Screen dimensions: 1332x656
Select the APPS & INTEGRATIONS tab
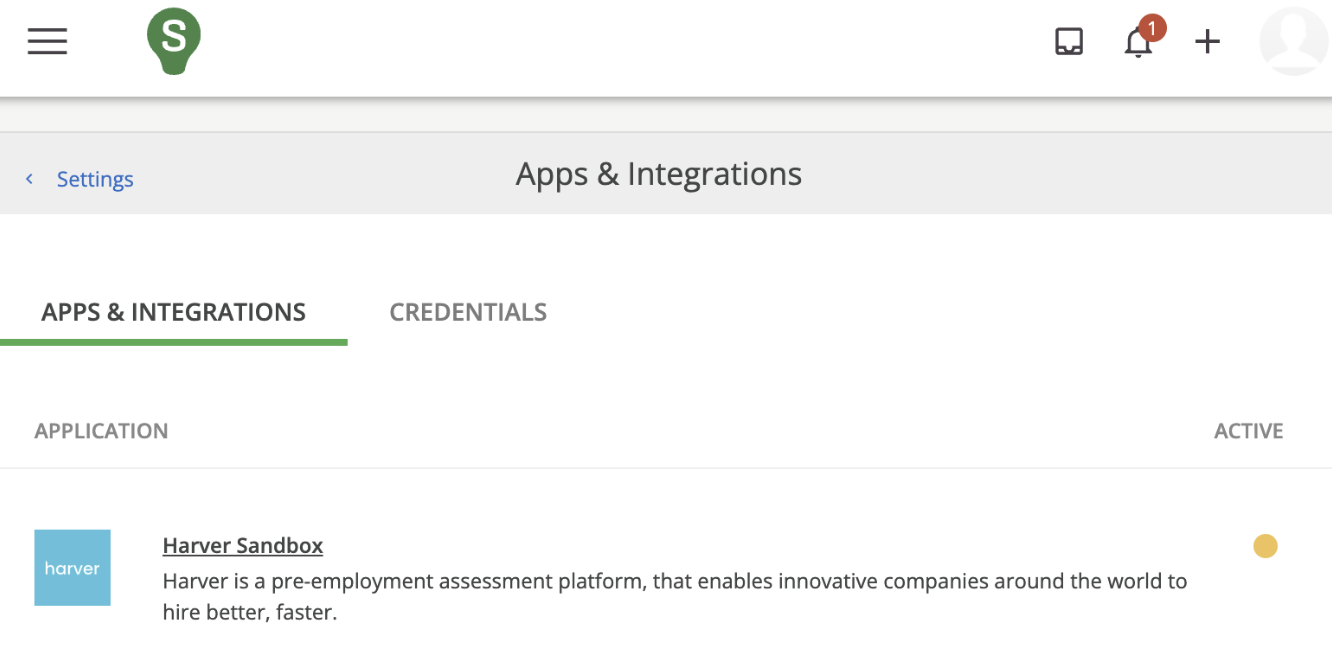pos(174,312)
